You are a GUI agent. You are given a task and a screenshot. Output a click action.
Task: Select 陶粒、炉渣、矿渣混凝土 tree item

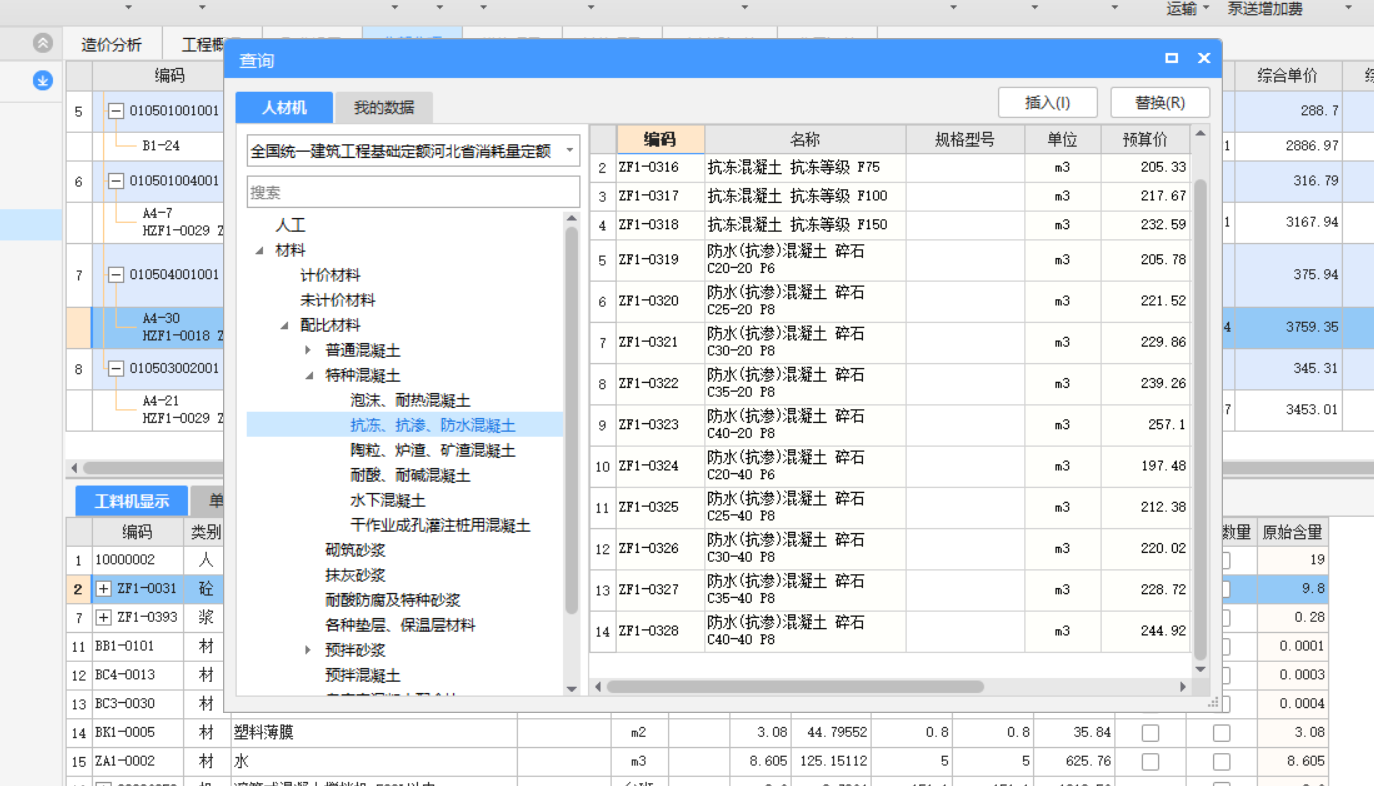coord(433,451)
